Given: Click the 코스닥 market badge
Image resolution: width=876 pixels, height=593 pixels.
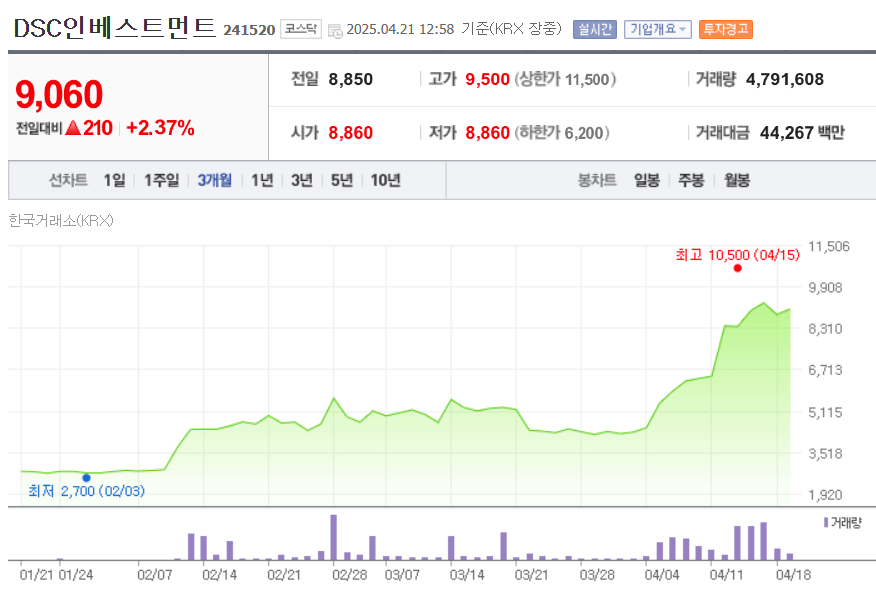Looking at the screenshot, I should click(x=302, y=29).
